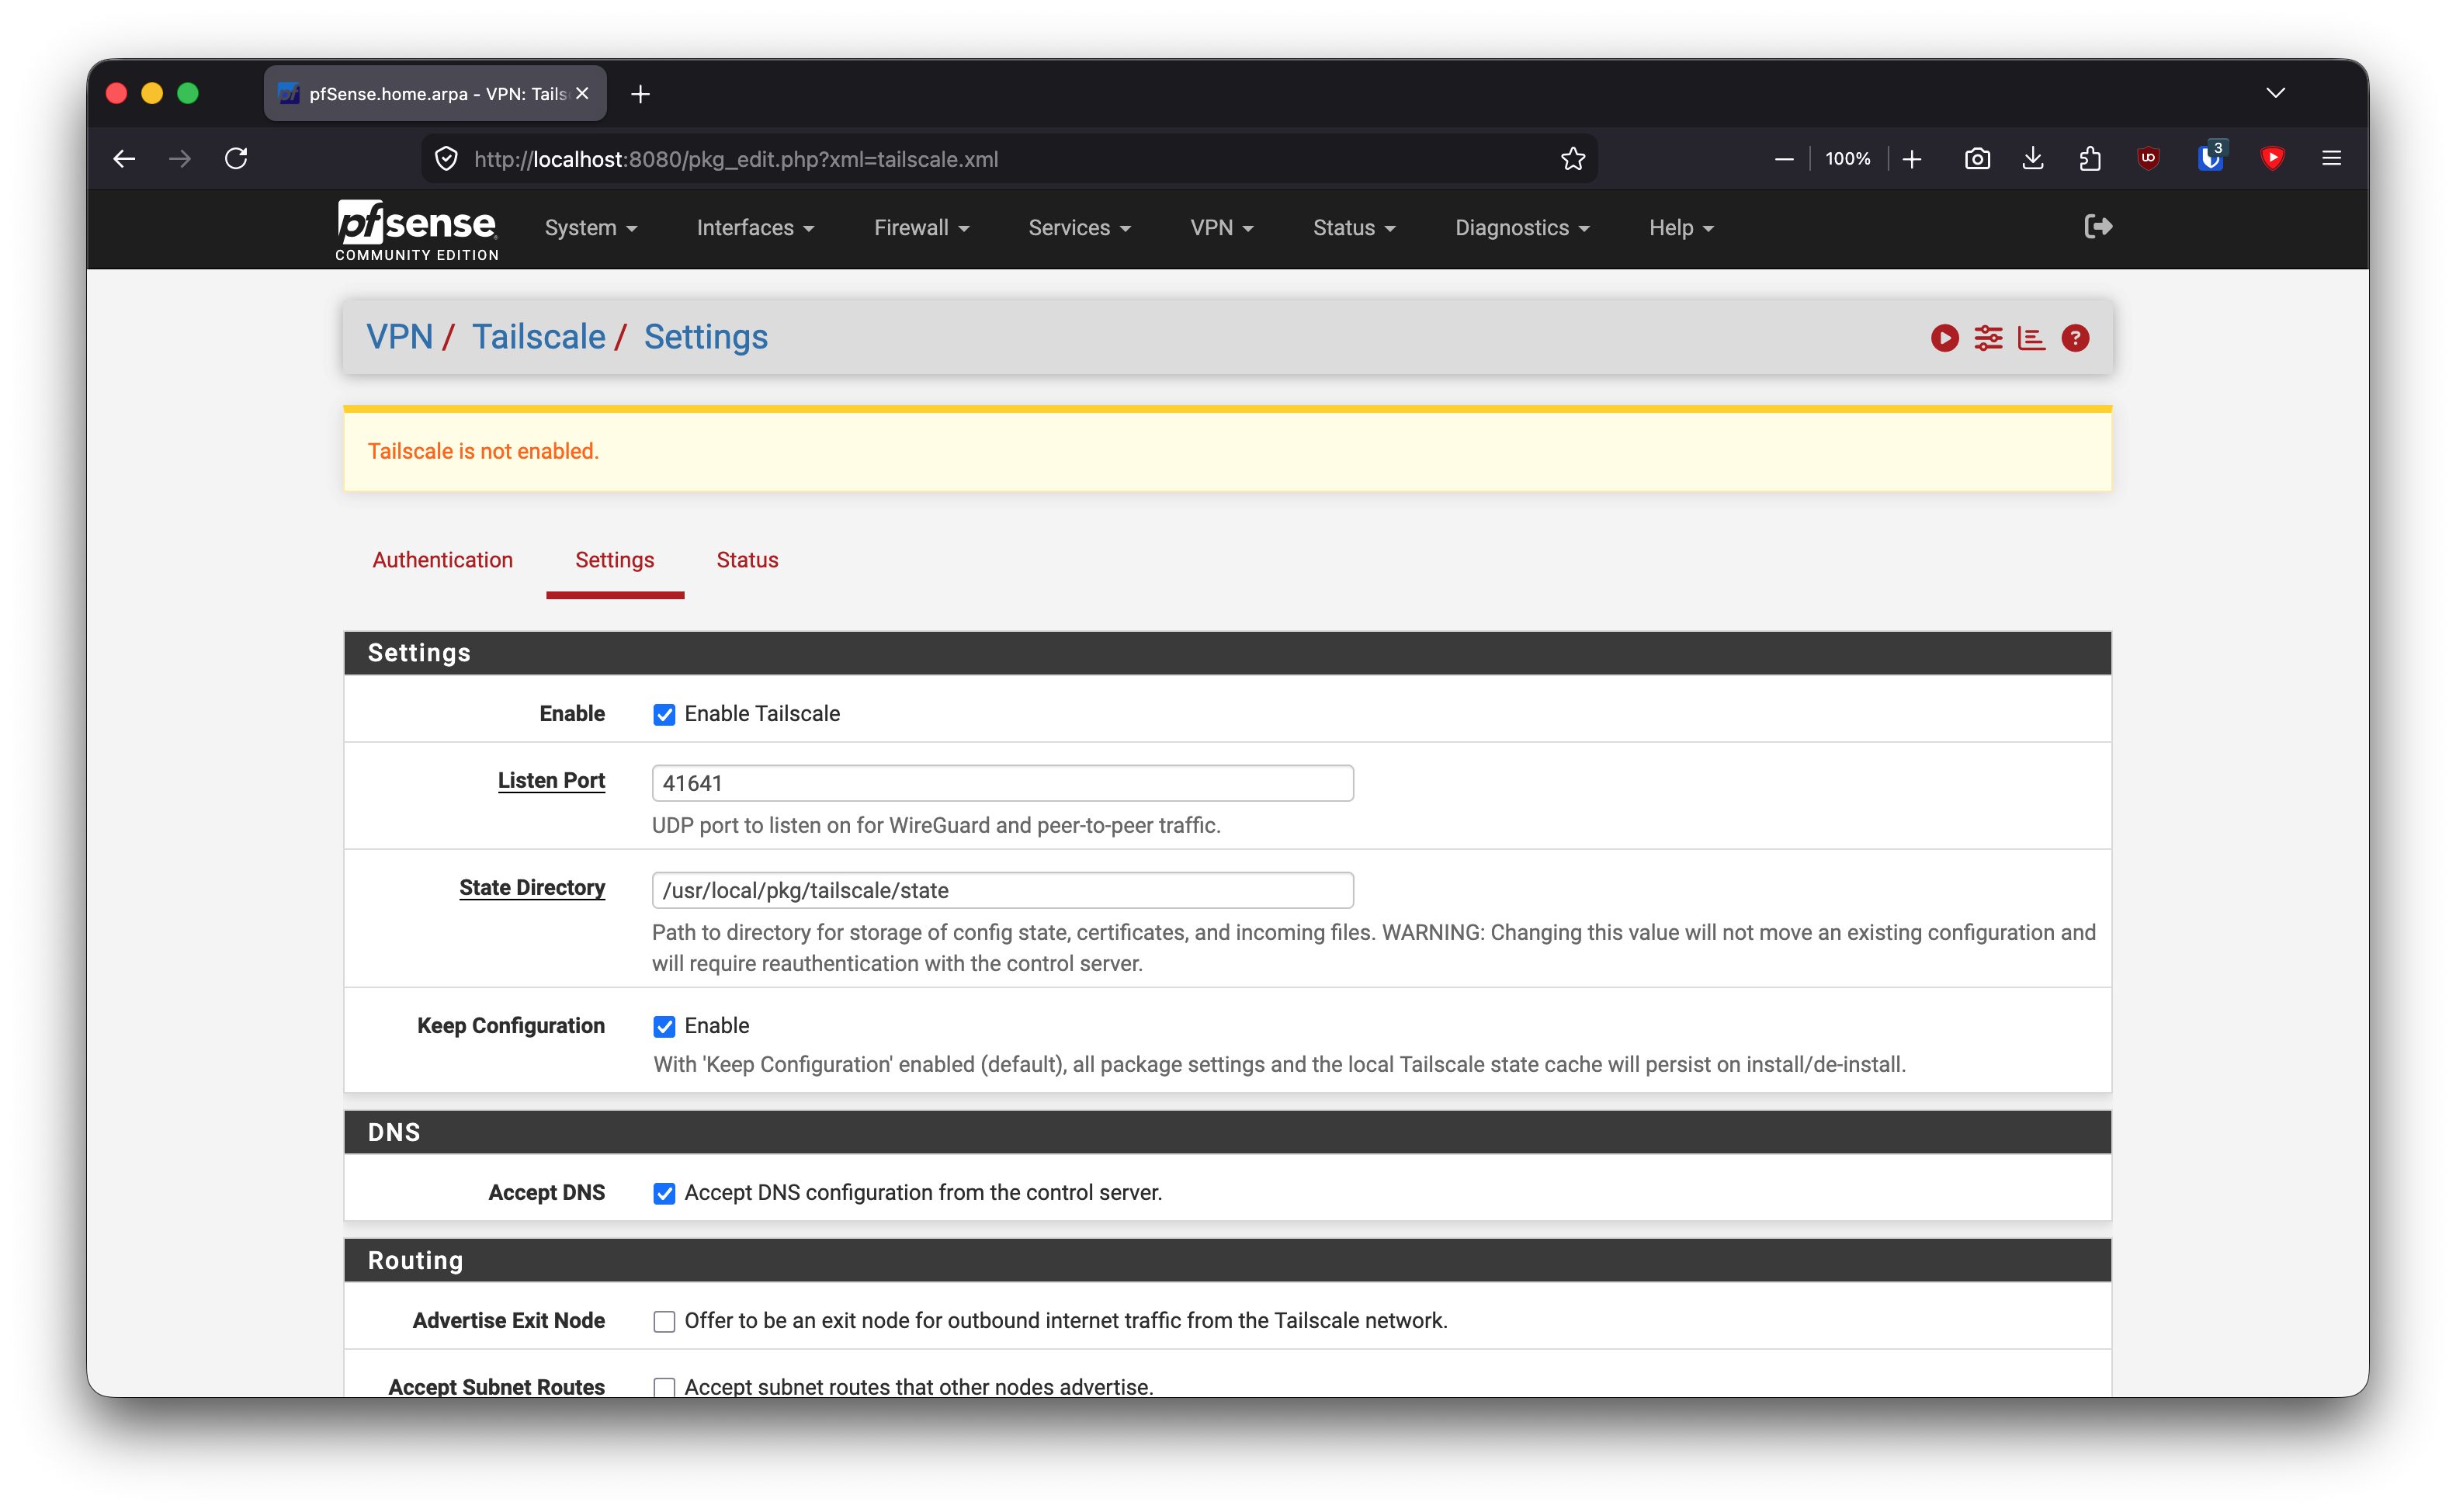Click into the State Directory input field
The image size is (2456, 1512).
coord(1002,890)
